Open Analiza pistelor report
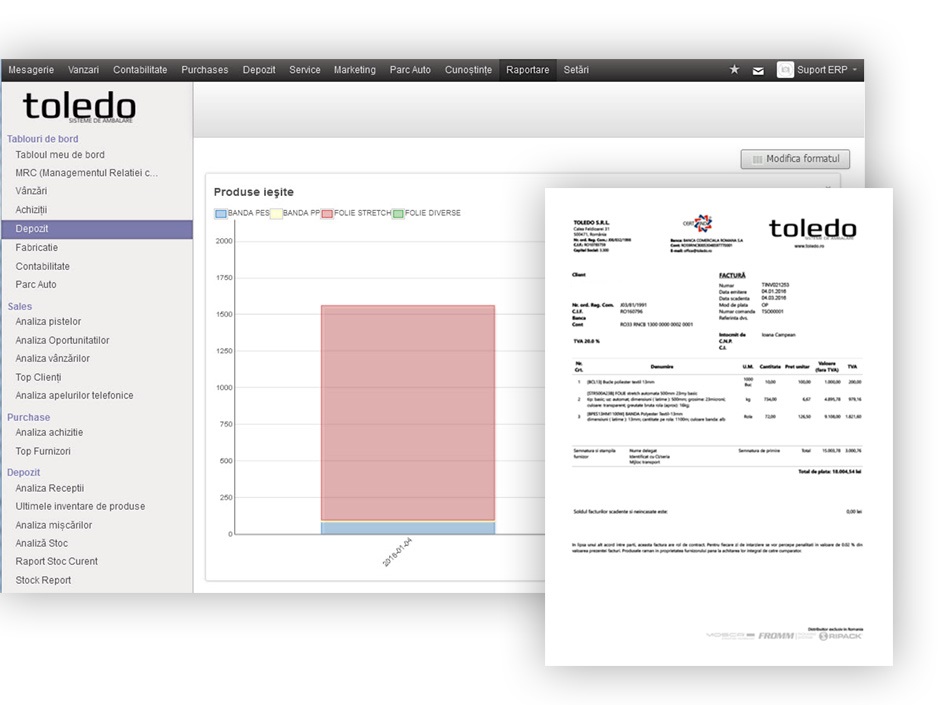The width and height of the screenshot is (940, 705). [x=48, y=321]
